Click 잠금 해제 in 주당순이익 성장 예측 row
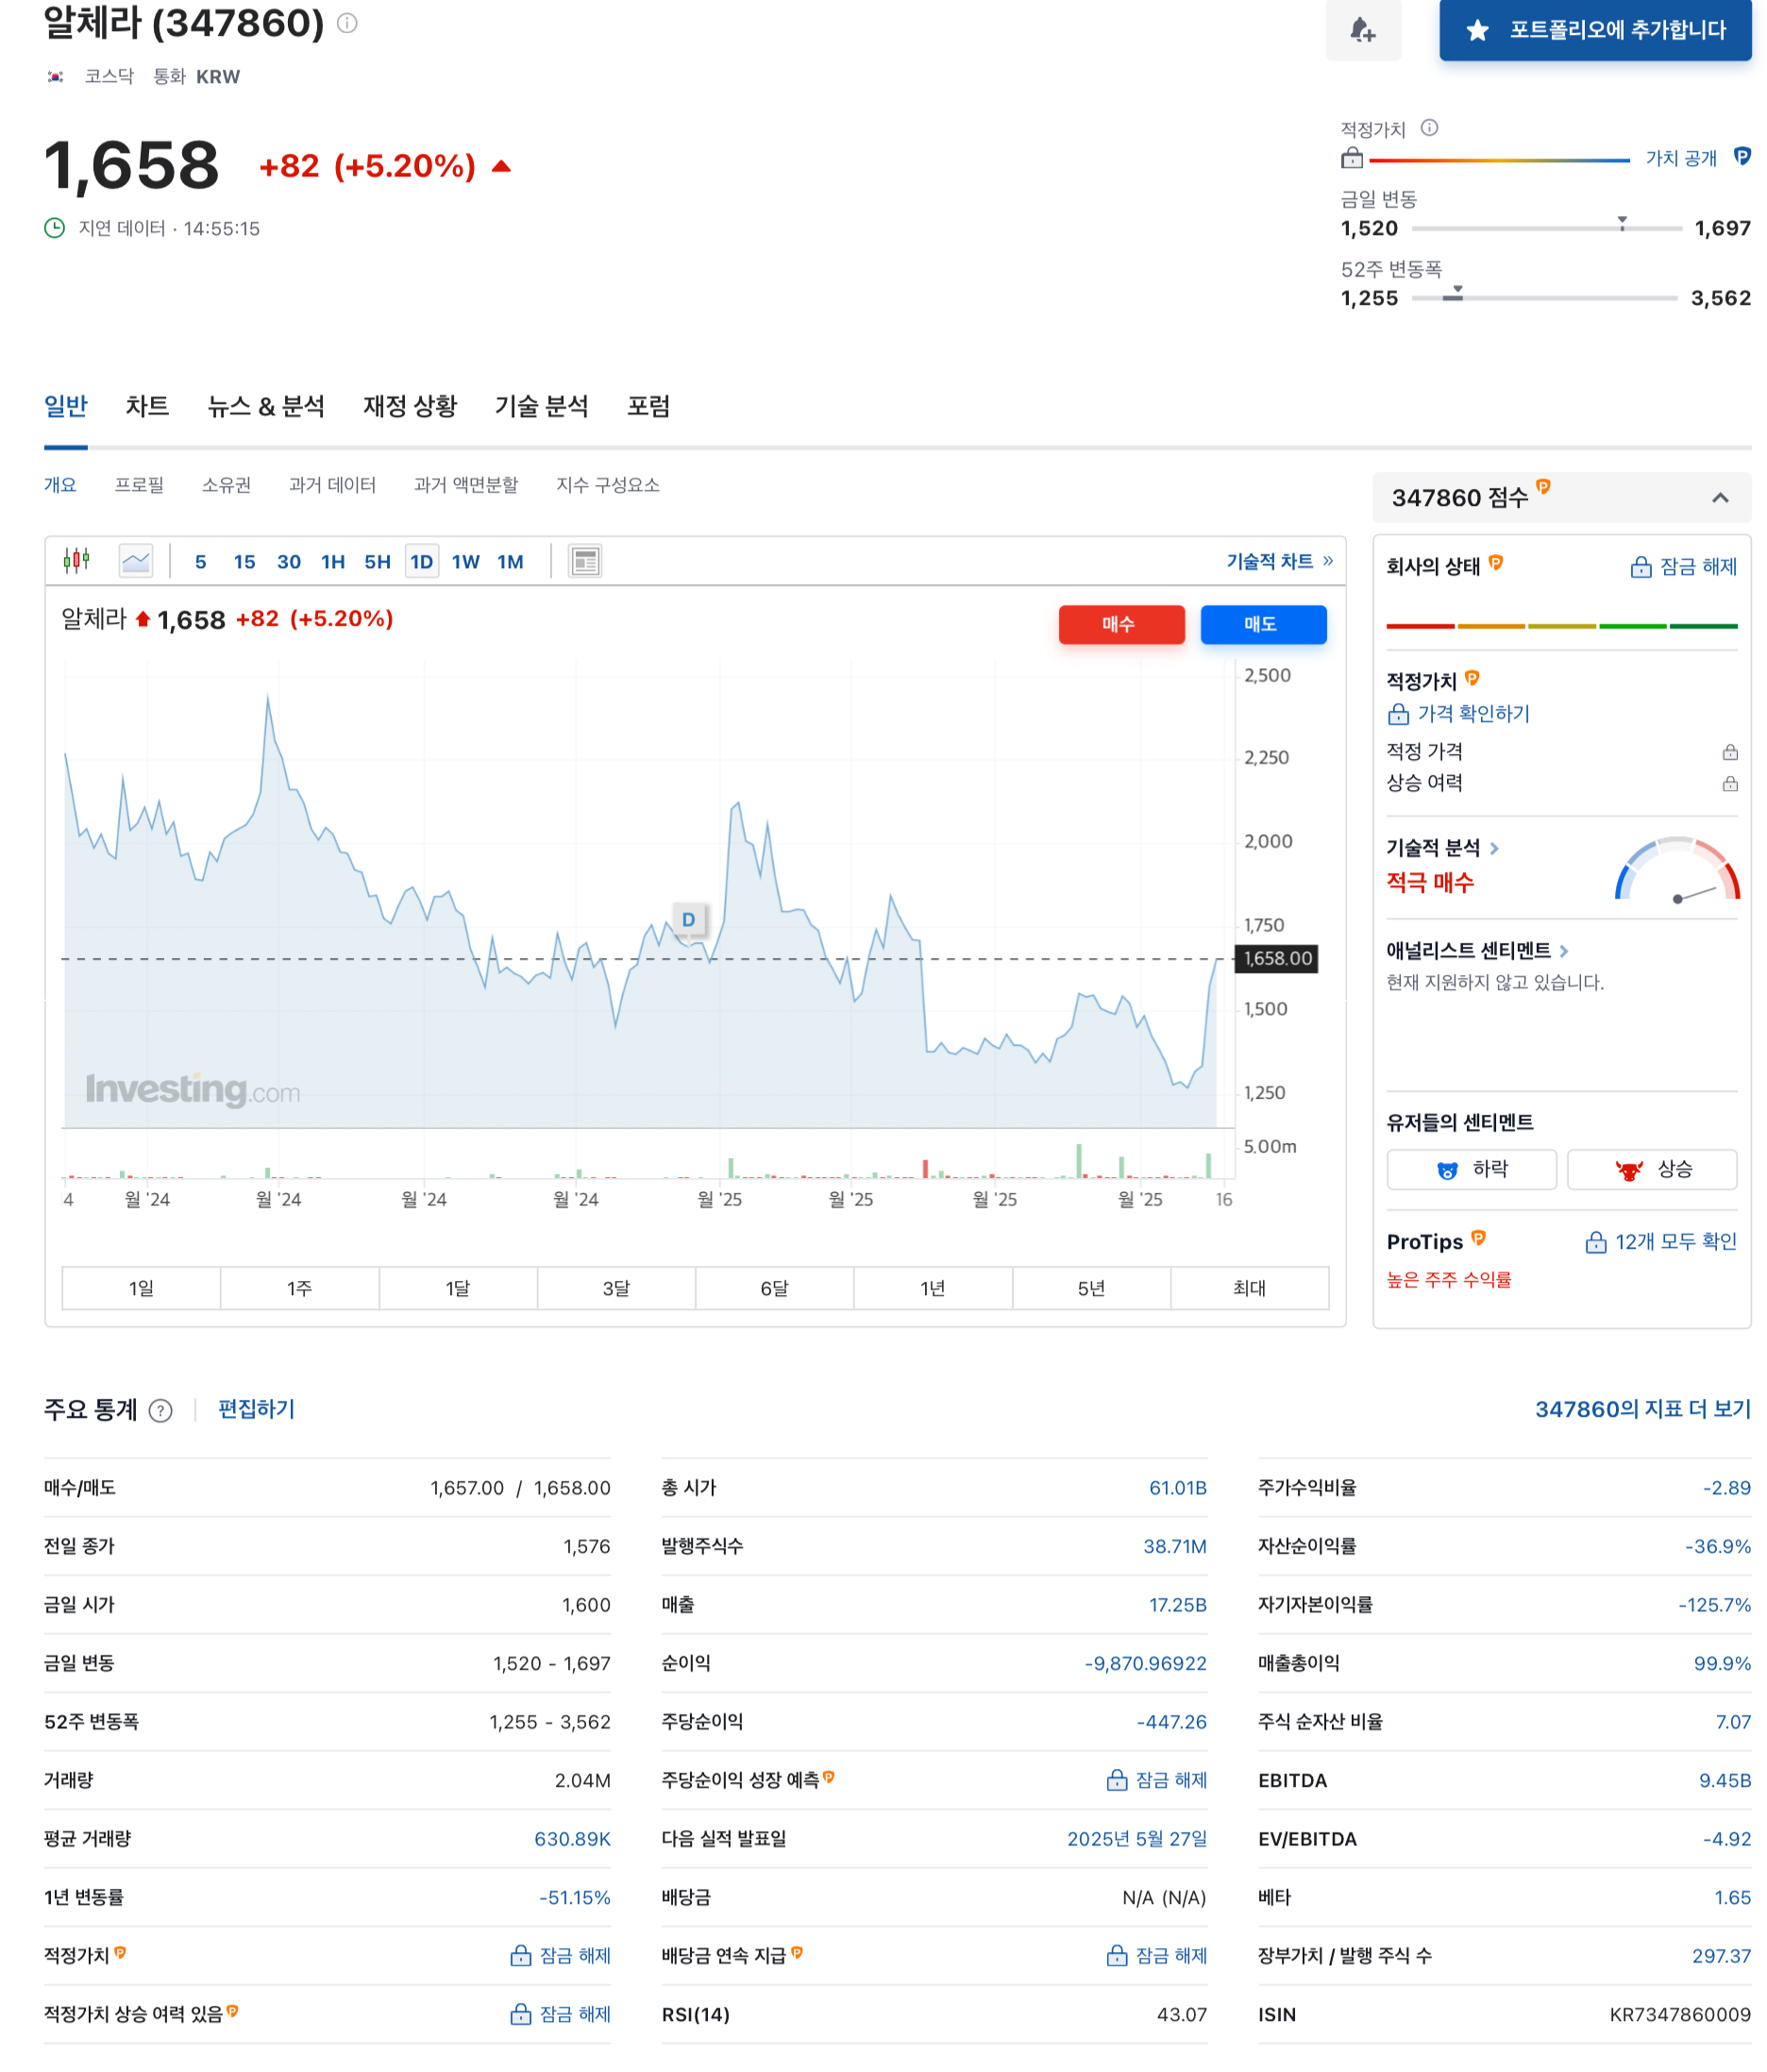Screen dimensions: 1767x2072 click(x=1157, y=1780)
